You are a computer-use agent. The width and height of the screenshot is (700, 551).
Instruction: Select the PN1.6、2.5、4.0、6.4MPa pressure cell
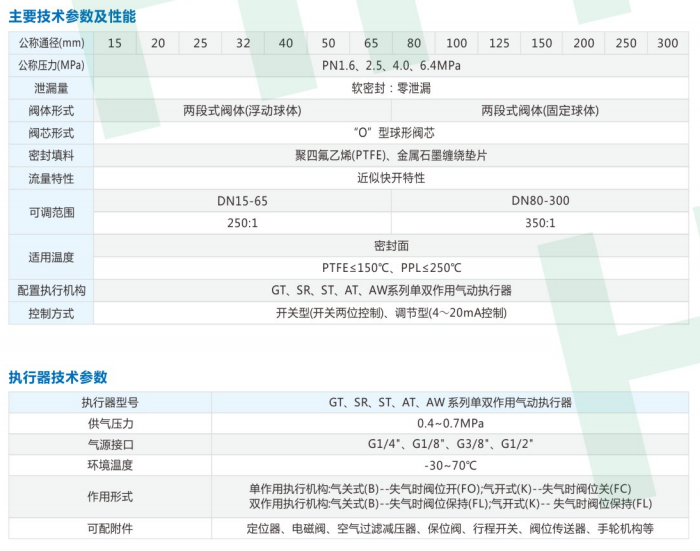[x=391, y=65]
